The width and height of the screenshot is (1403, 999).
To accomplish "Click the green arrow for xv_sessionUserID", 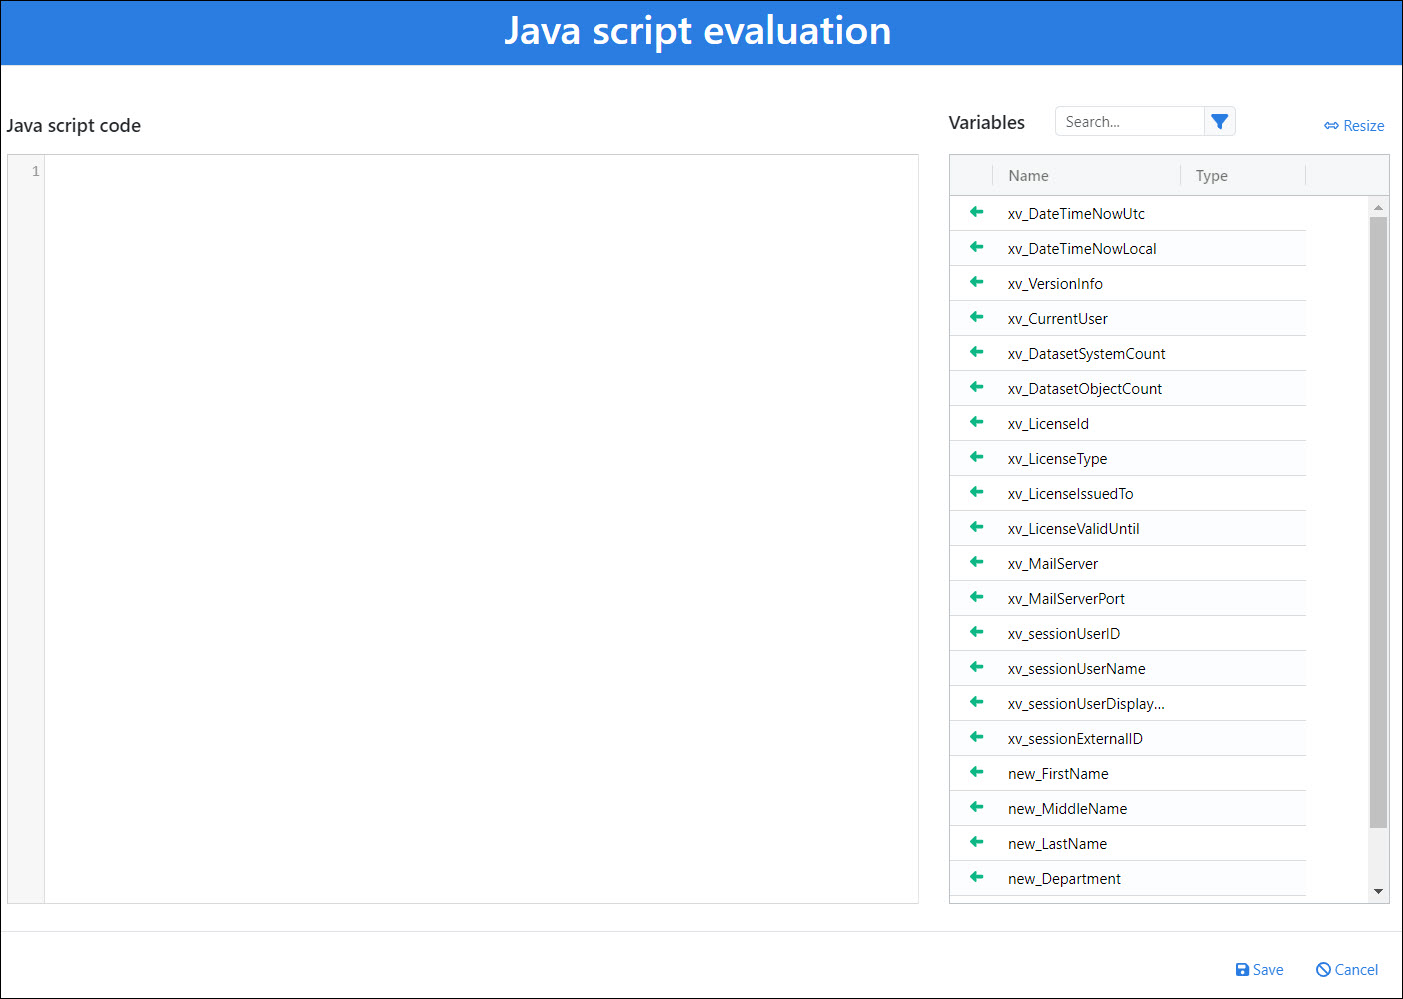I will pyautogui.click(x=976, y=632).
